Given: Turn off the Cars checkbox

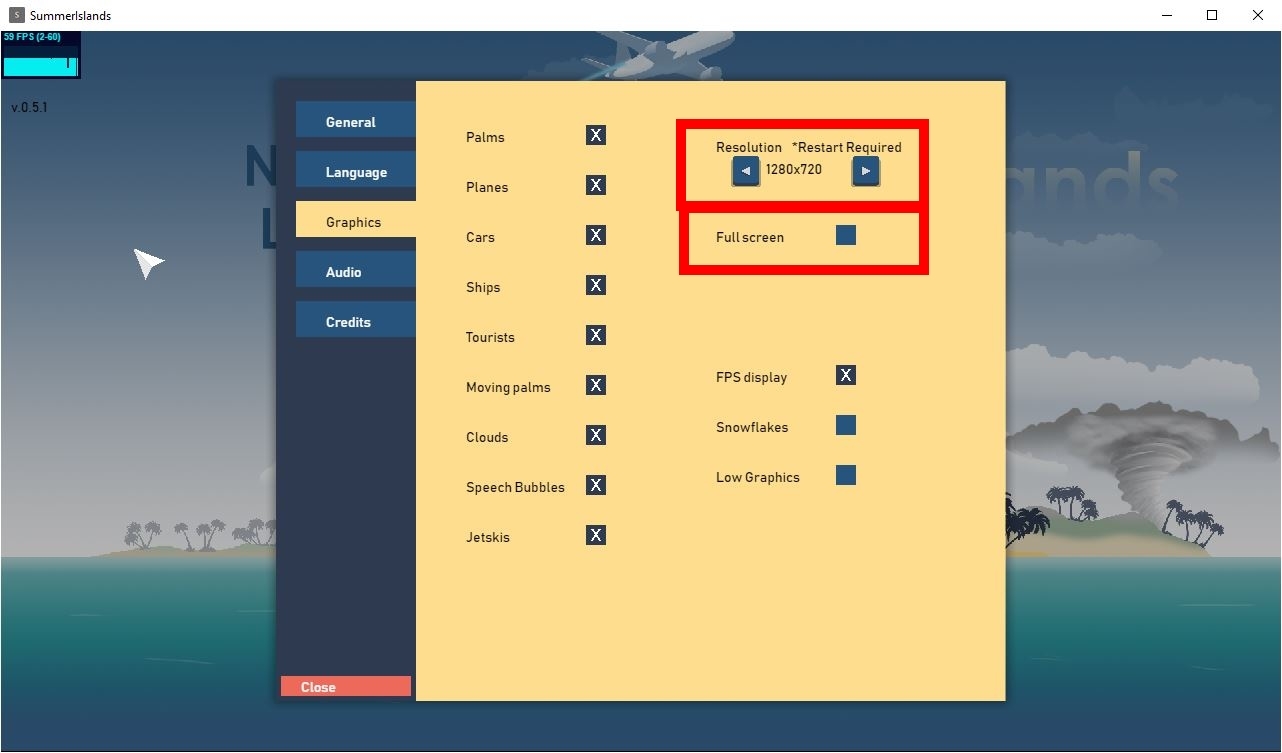Looking at the screenshot, I should click(x=596, y=236).
